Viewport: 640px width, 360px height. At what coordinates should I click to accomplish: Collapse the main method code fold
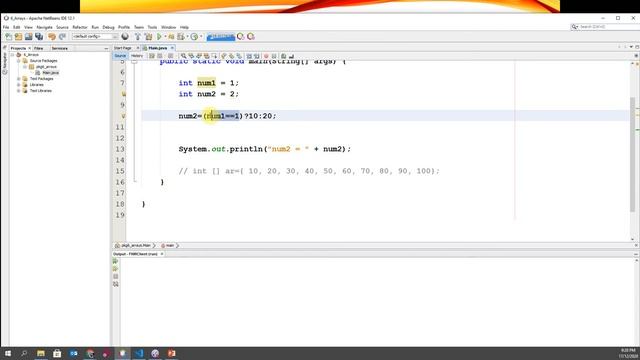134,62
